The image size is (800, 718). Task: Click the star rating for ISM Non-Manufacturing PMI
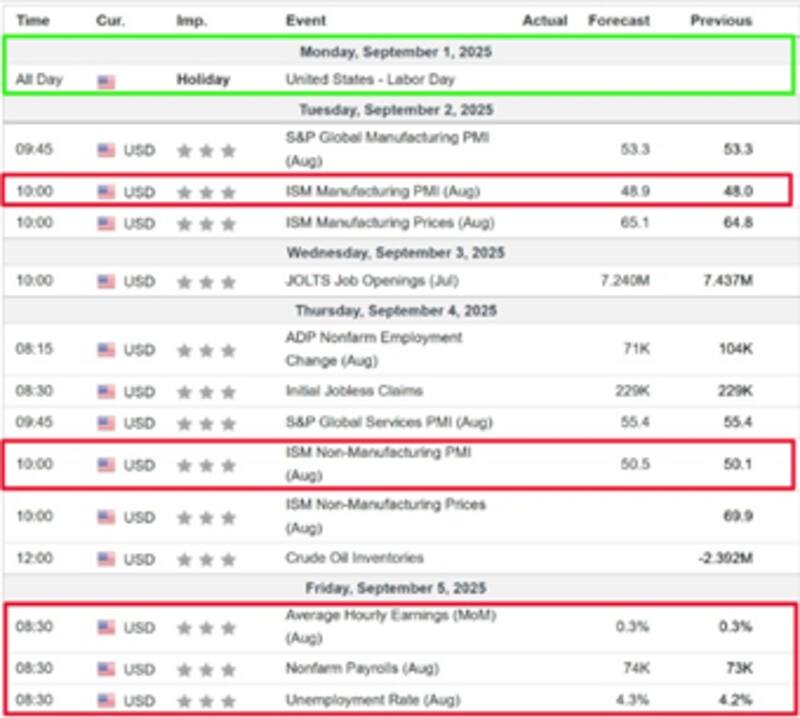click(x=206, y=465)
